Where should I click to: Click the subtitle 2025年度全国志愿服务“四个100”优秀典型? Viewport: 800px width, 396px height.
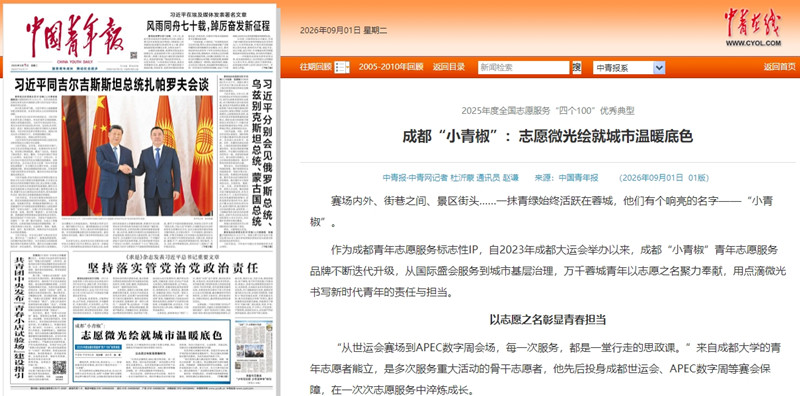coord(548,111)
